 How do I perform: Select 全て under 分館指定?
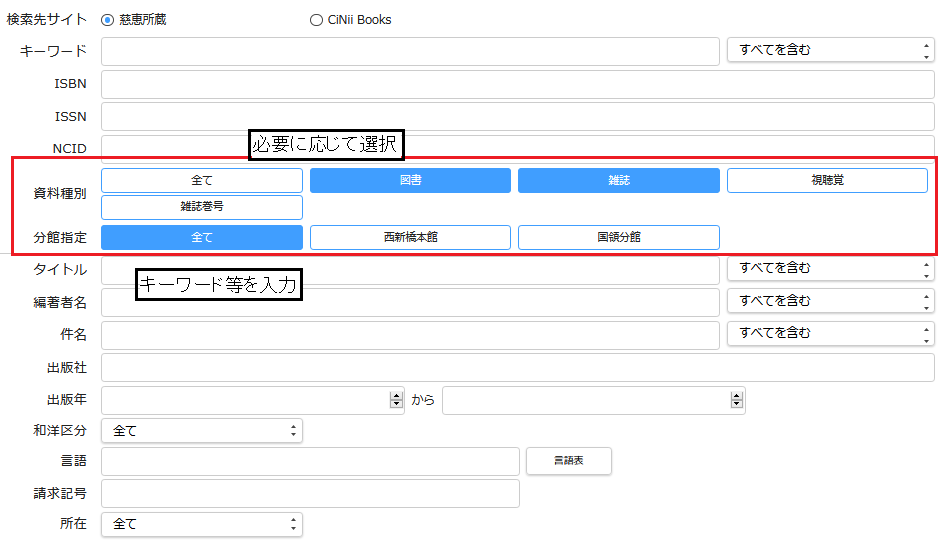point(202,237)
